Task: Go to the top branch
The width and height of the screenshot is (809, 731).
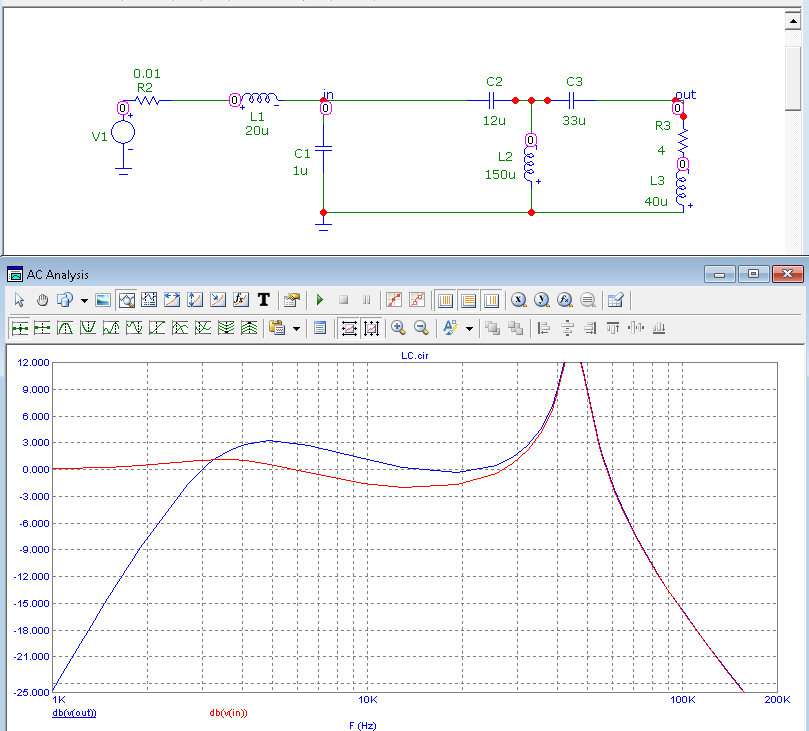Action: (249, 328)
